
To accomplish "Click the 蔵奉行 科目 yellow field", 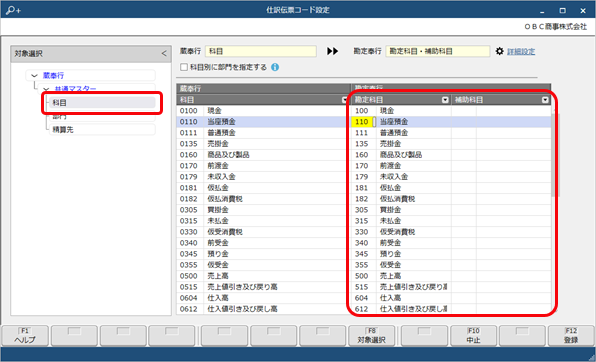I will click(261, 51).
